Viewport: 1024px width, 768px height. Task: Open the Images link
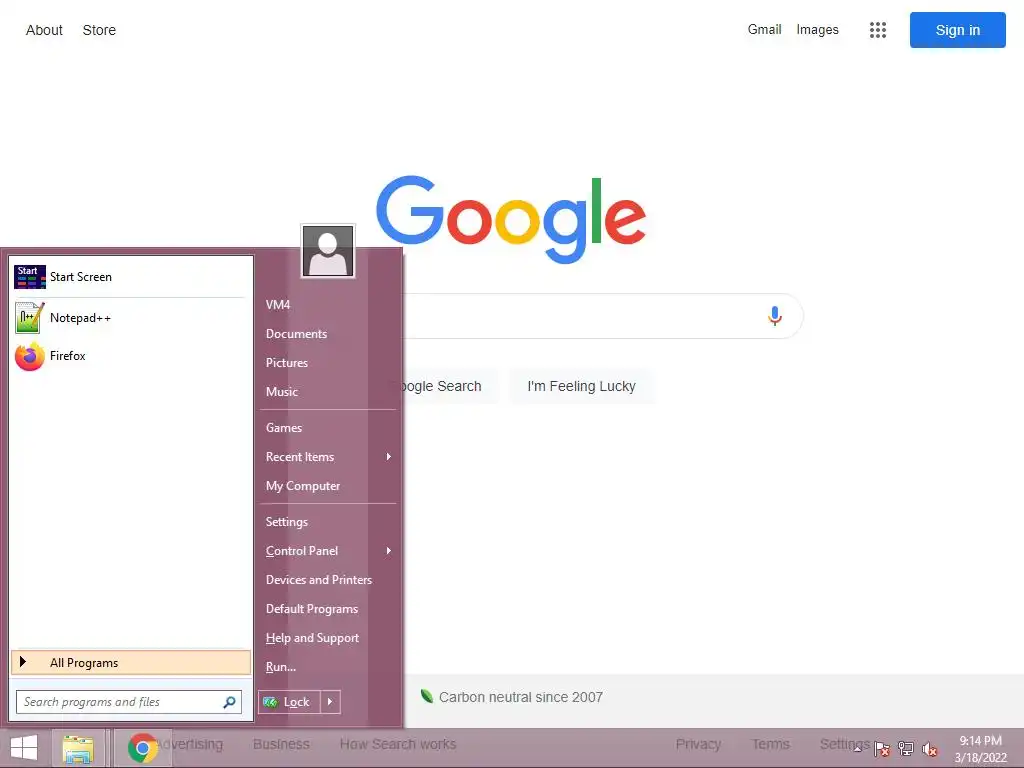click(817, 29)
